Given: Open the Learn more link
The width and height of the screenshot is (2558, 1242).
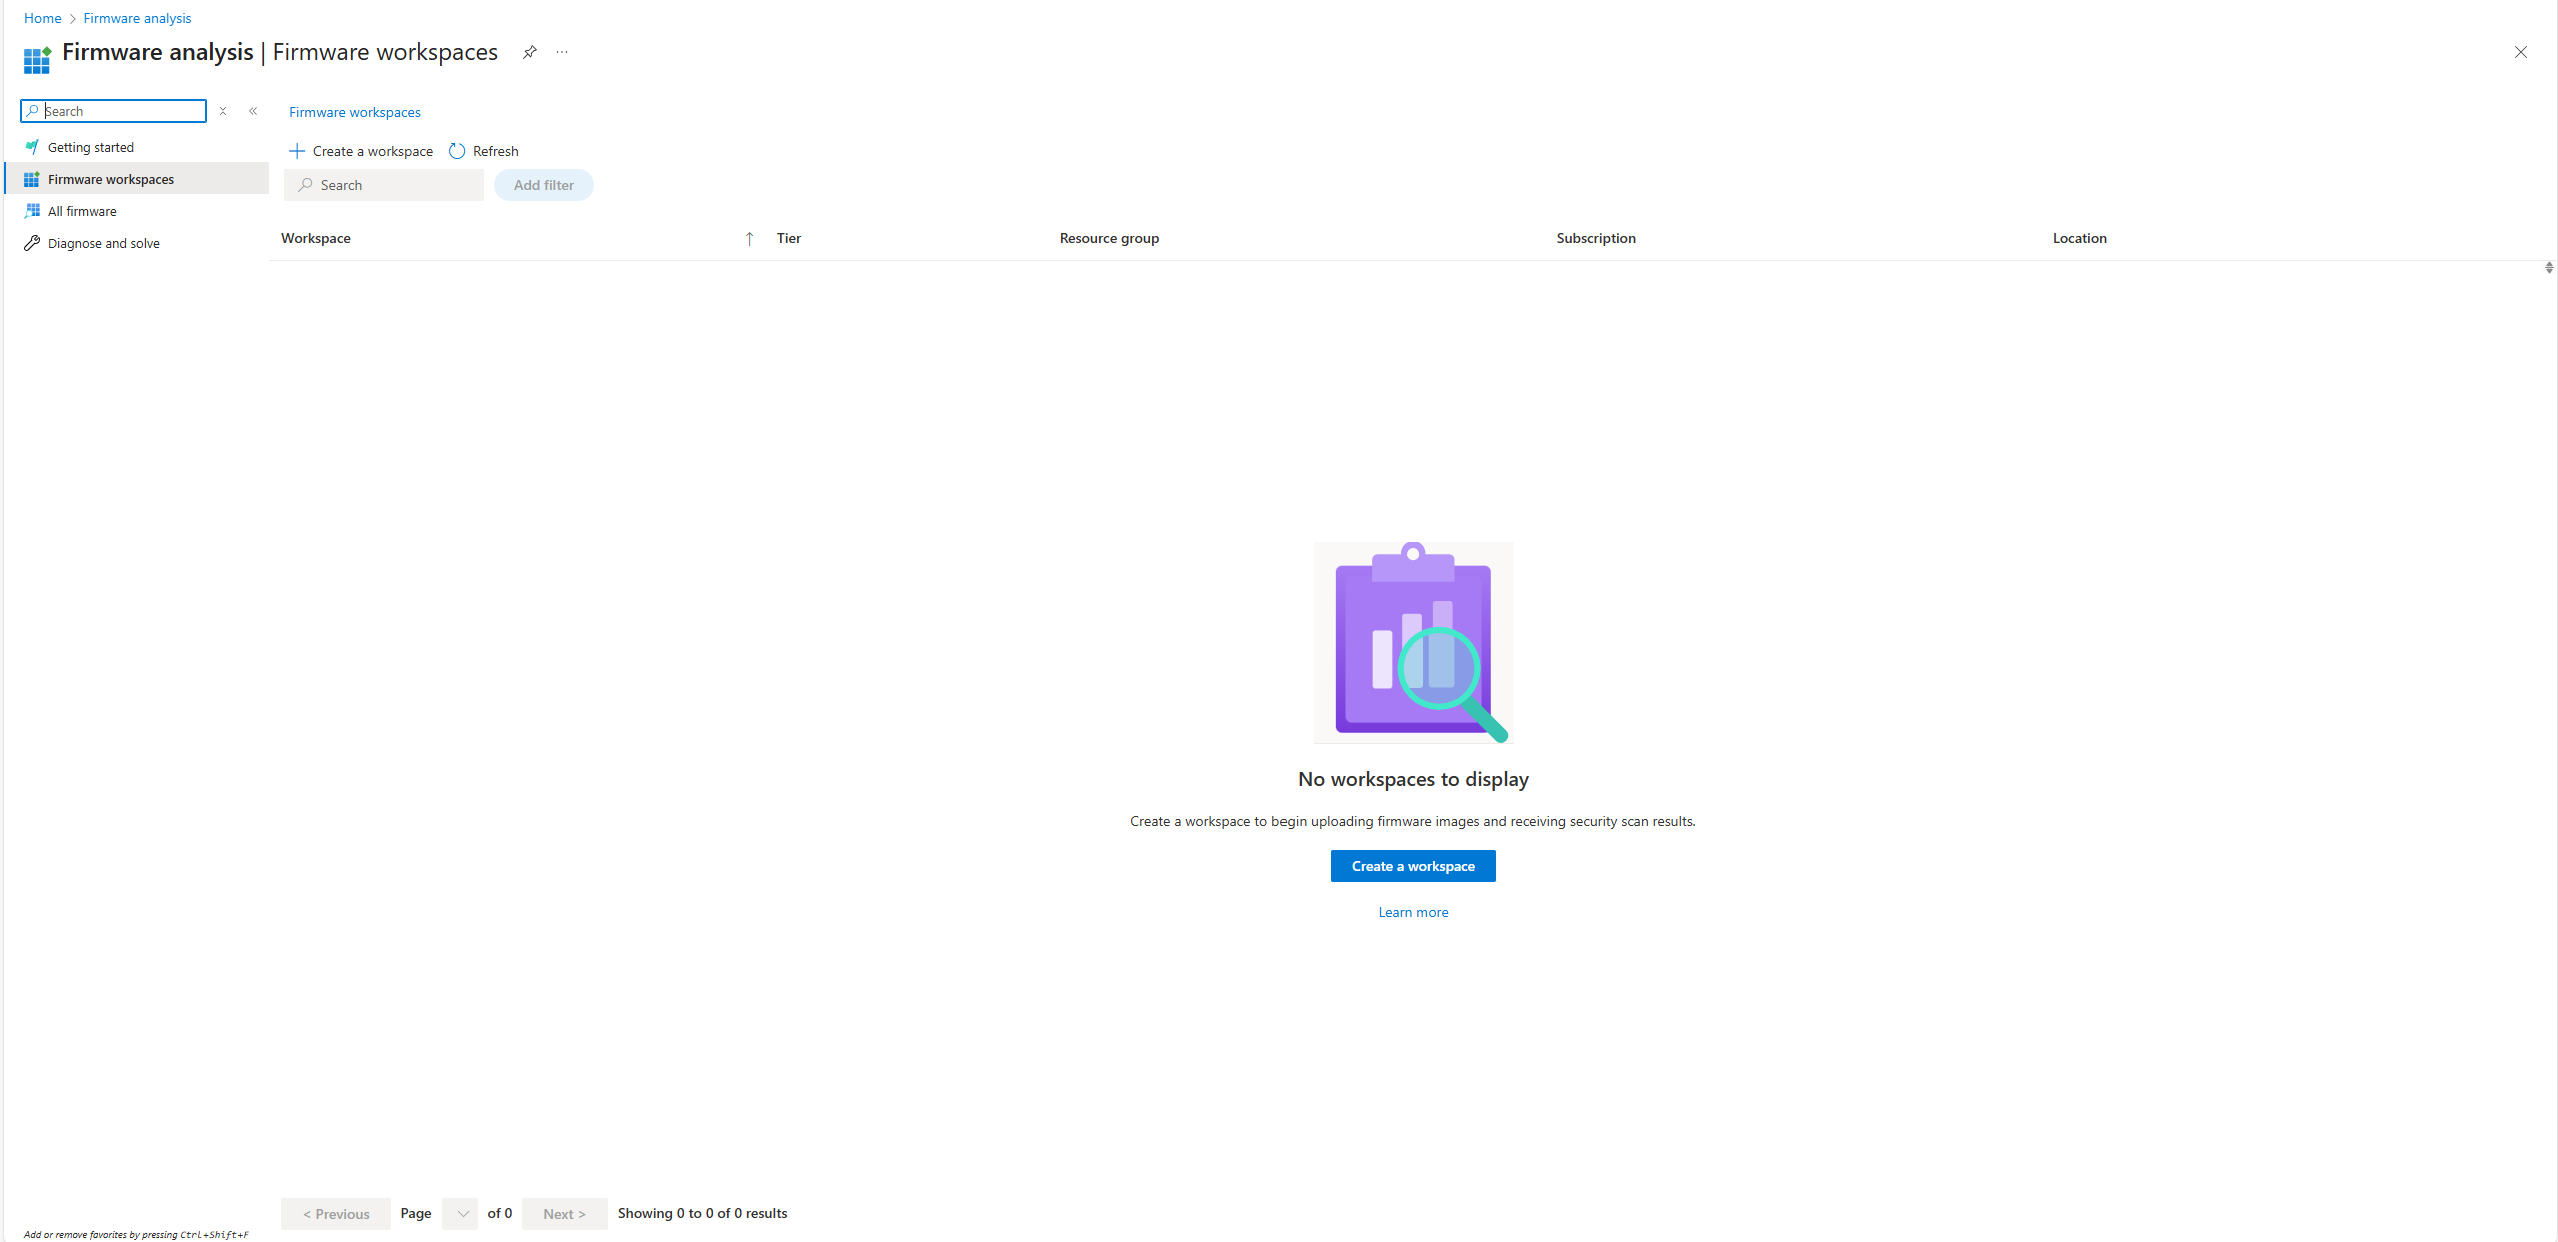Looking at the screenshot, I should (1412, 912).
